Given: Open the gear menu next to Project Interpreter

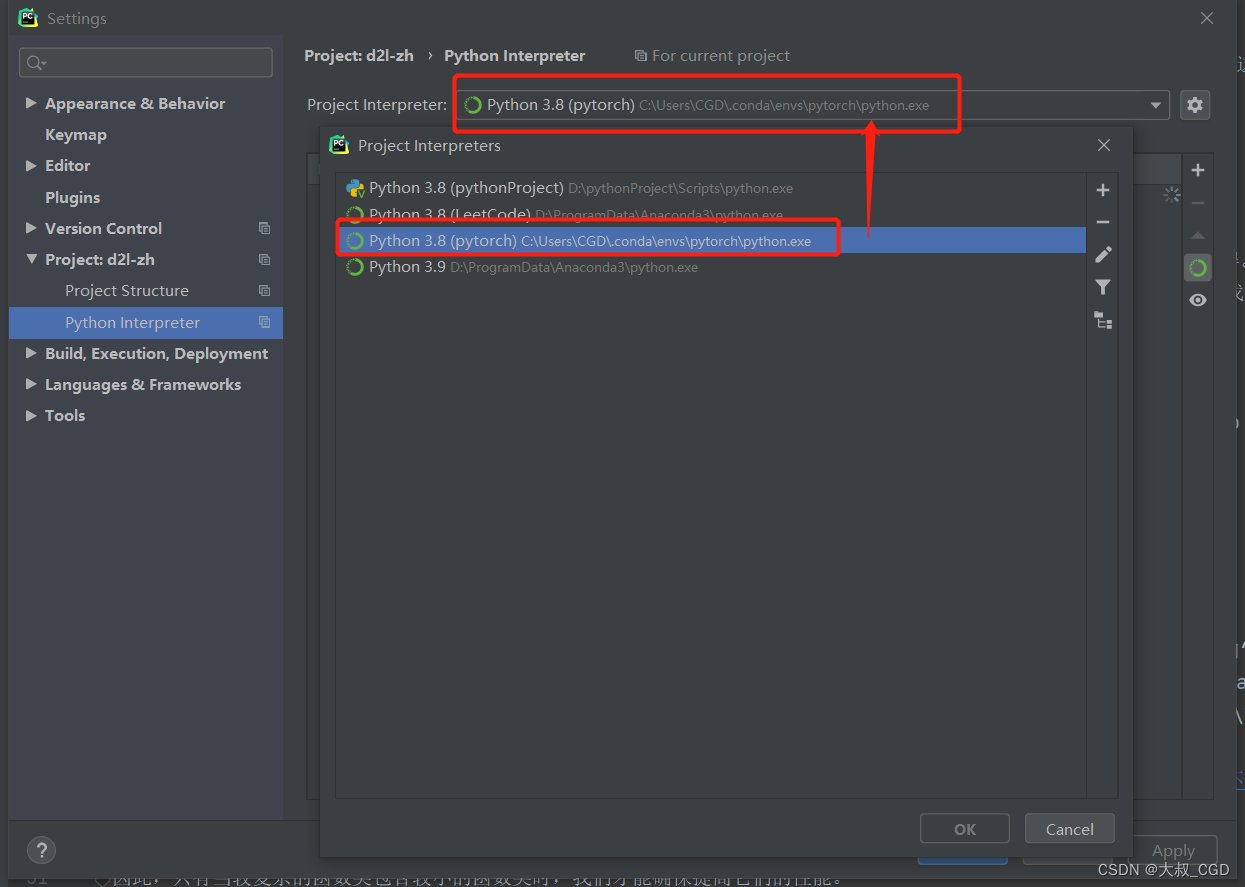Looking at the screenshot, I should [x=1195, y=104].
